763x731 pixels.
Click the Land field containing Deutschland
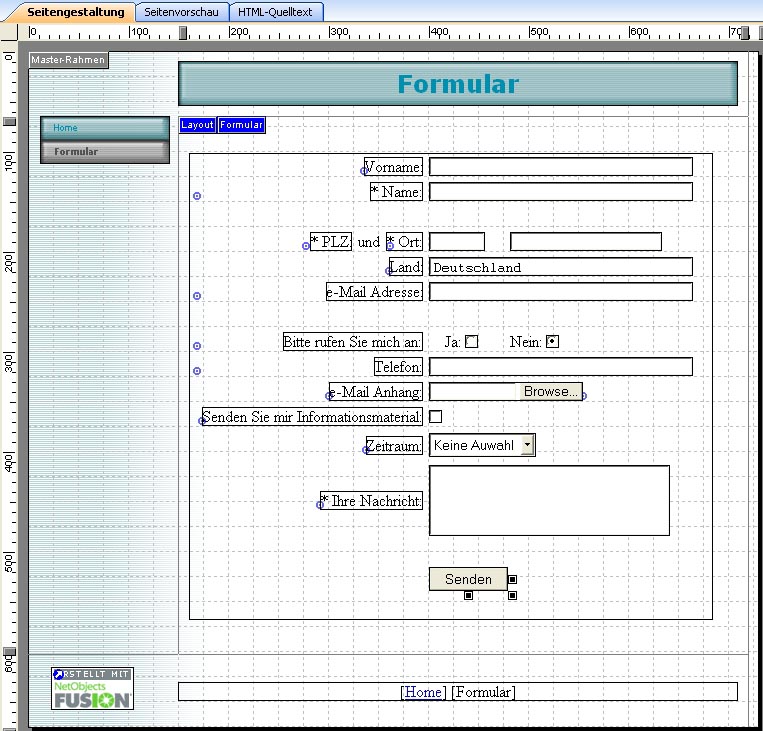(560, 267)
